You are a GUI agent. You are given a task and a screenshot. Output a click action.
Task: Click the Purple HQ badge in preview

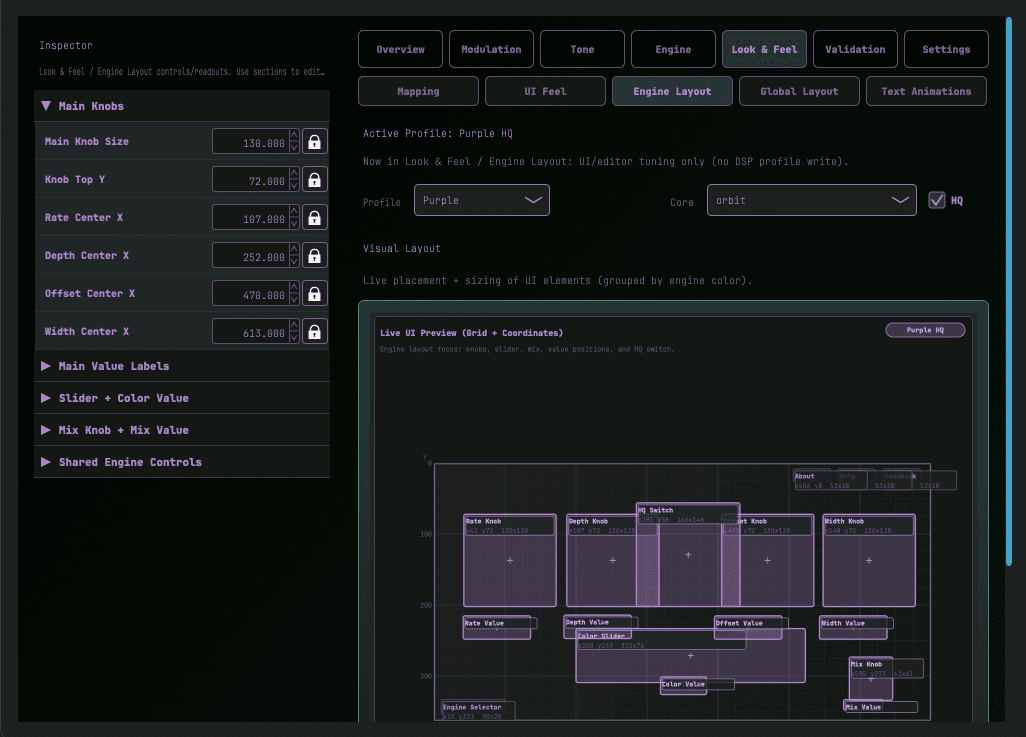(x=925, y=329)
